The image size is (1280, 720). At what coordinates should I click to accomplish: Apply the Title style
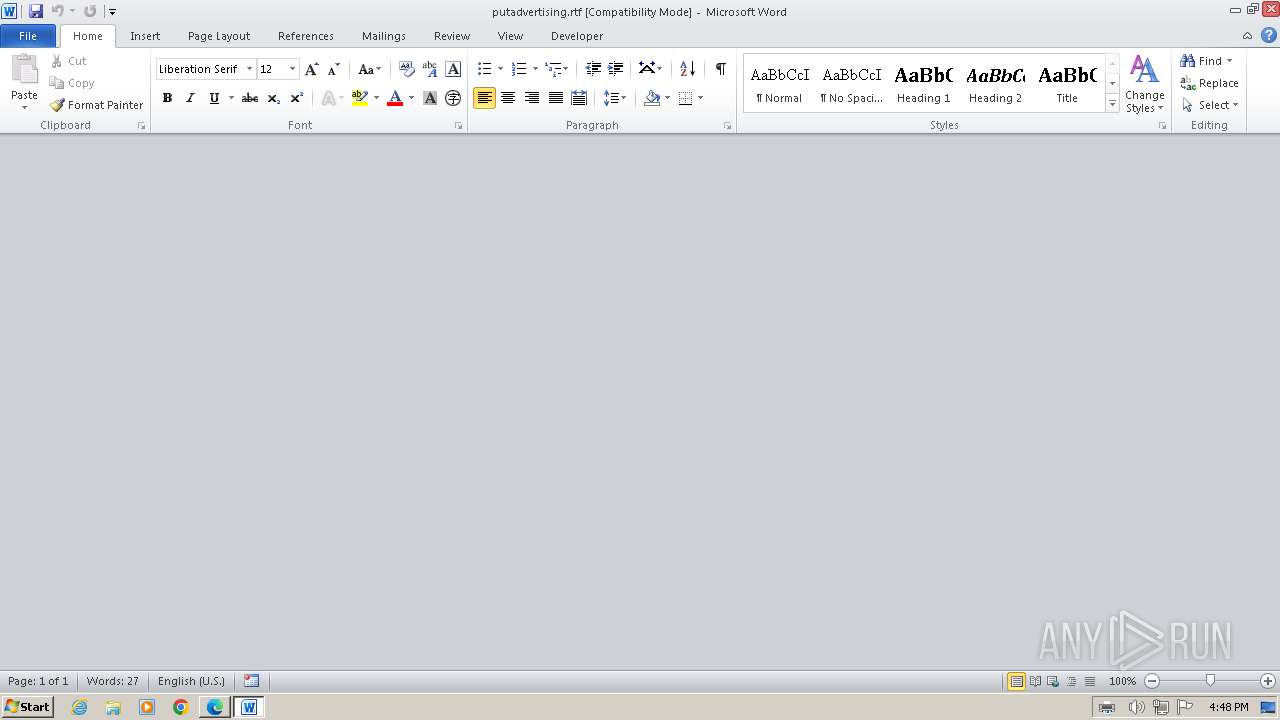[x=1067, y=84]
